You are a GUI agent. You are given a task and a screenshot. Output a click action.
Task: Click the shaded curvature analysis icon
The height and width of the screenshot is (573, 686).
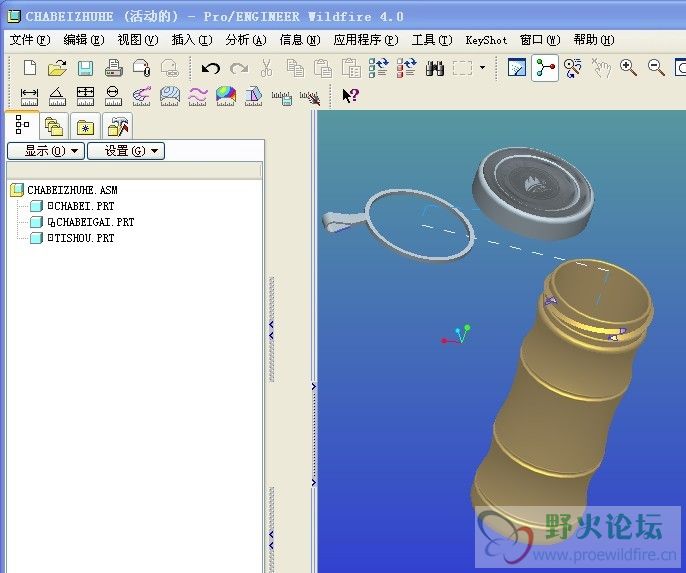[x=226, y=96]
